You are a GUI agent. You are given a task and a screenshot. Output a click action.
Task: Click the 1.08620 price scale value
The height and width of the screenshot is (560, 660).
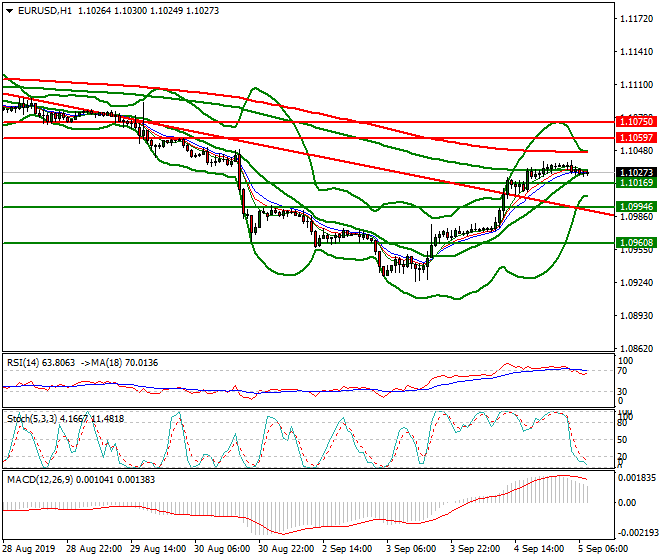click(x=637, y=349)
